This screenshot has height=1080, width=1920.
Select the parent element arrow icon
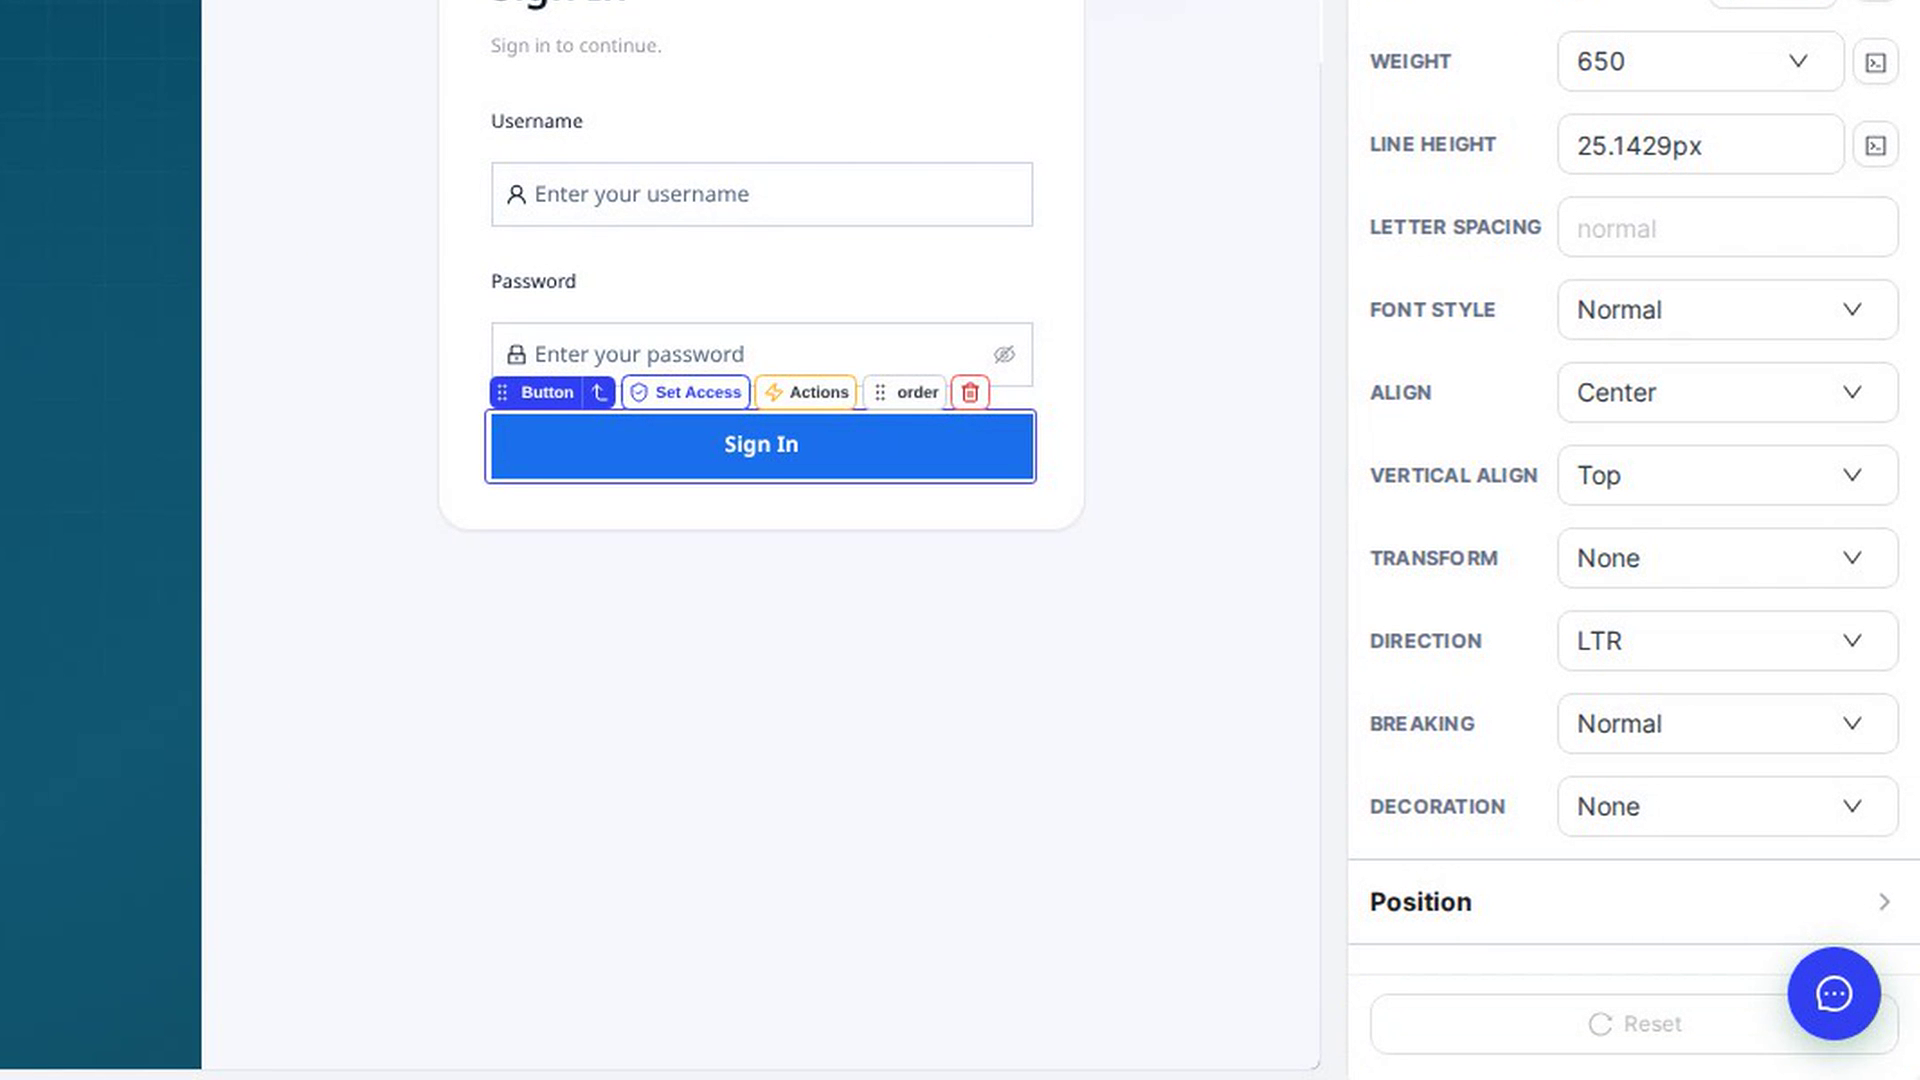[x=599, y=392]
